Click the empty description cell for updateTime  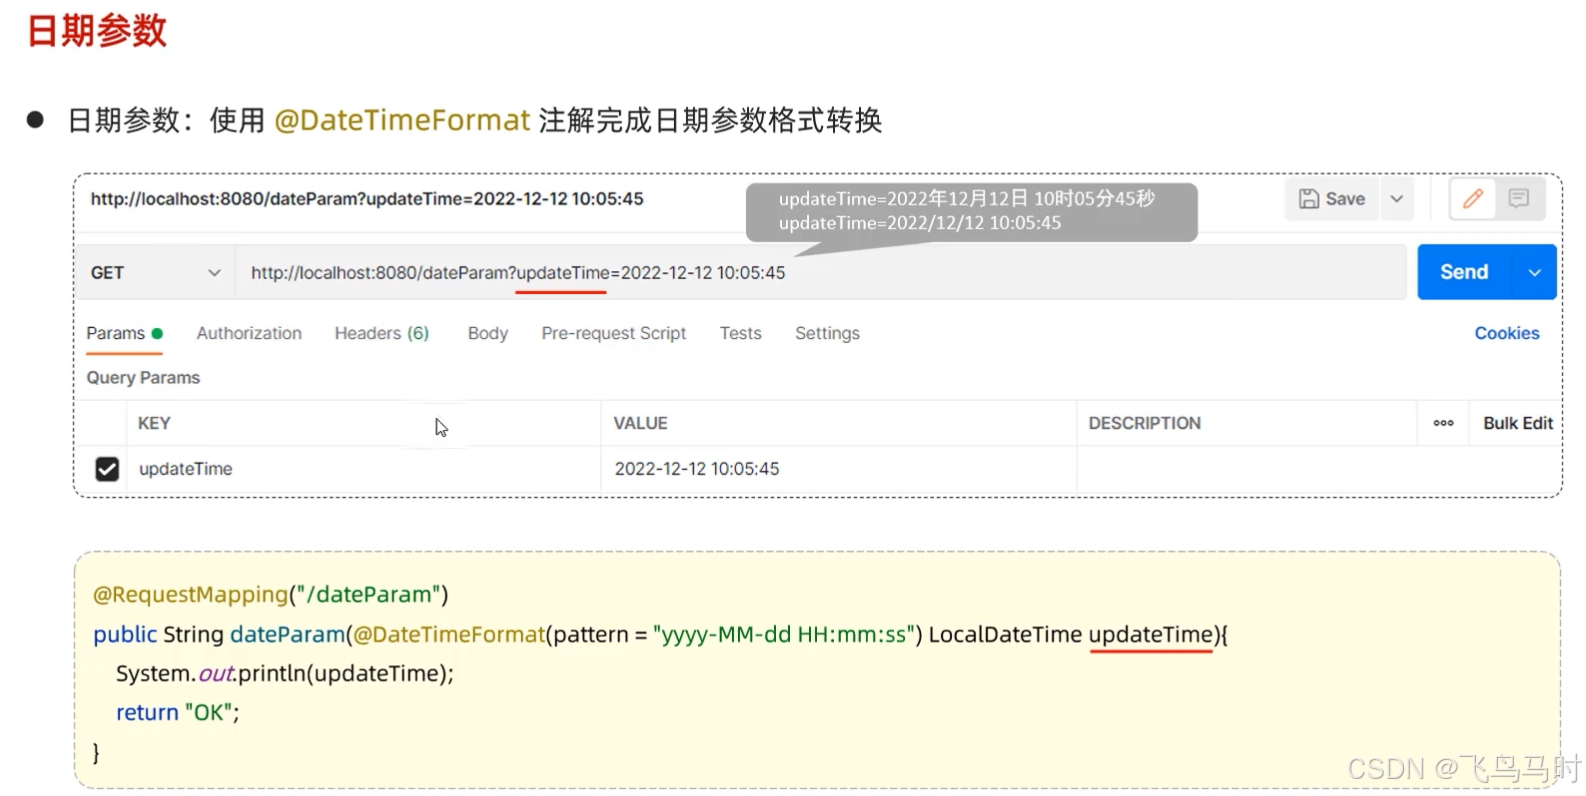click(x=1318, y=469)
